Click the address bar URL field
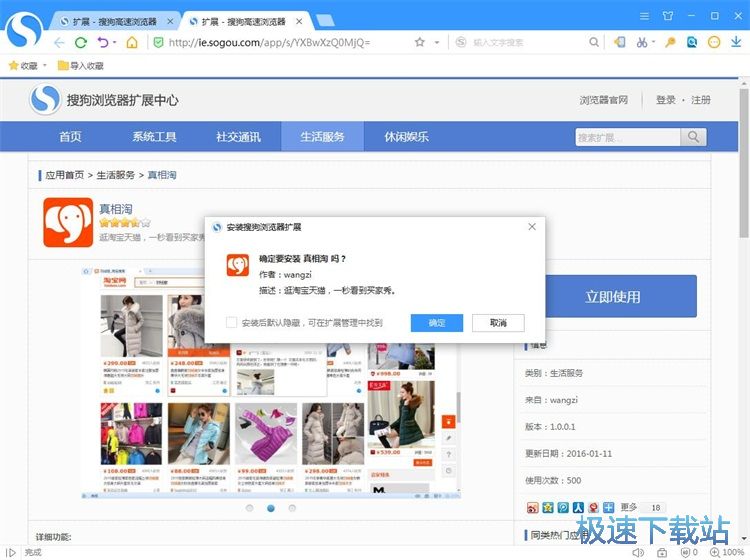The image size is (750, 560). [287, 43]
